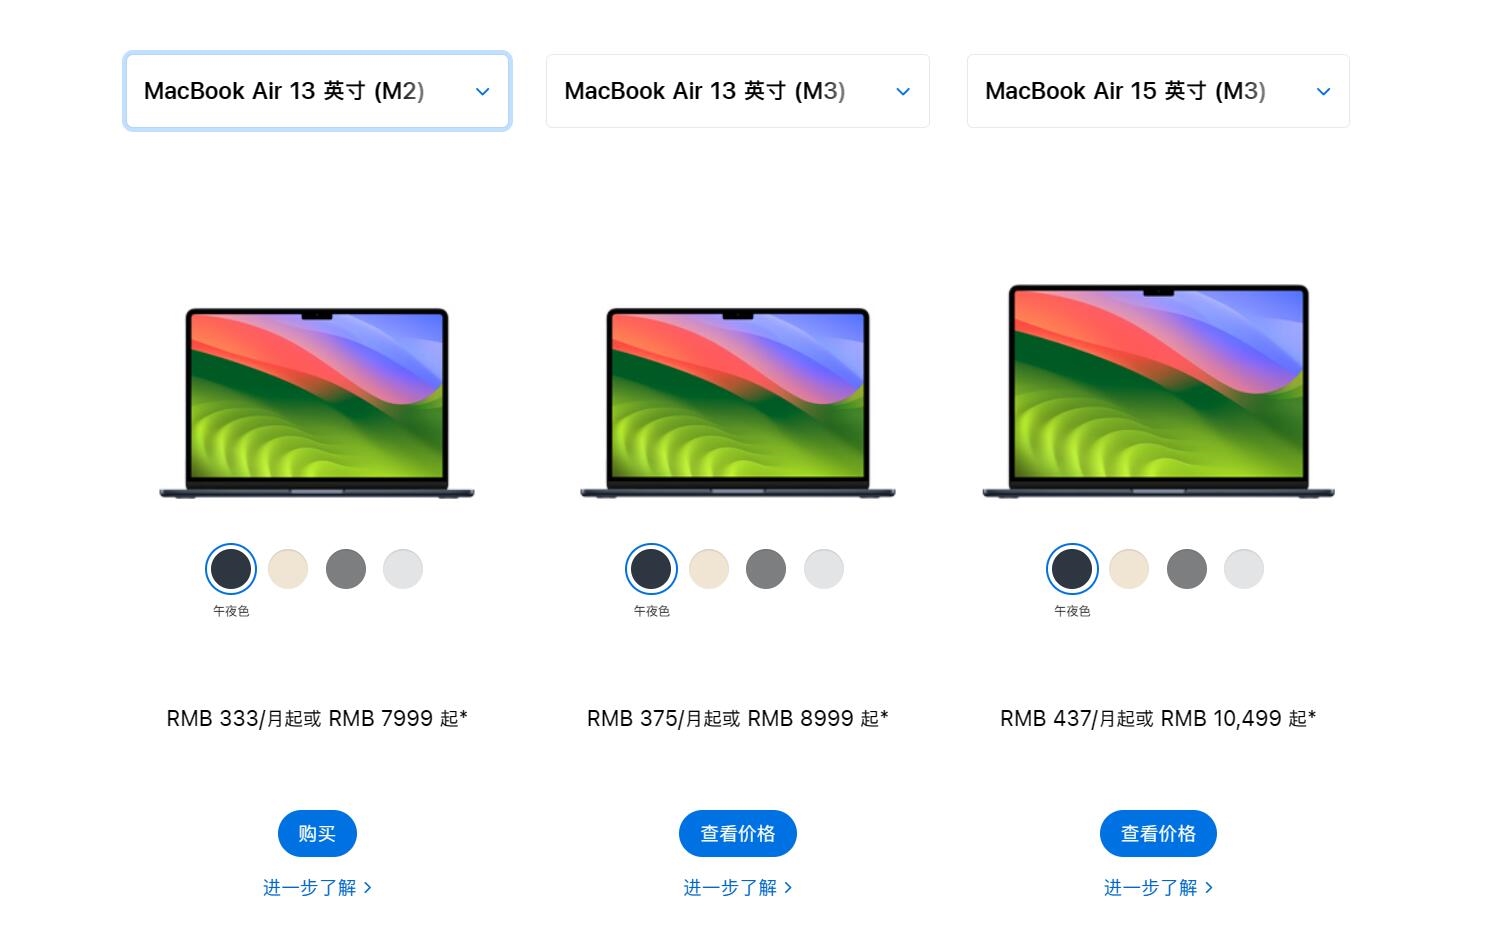Image resolution: width=1506 pixels, height=941 pixels.
Task: Click the MacBook Air 15-inch M3 laptop image
Action: click(x=1158, y=391)
